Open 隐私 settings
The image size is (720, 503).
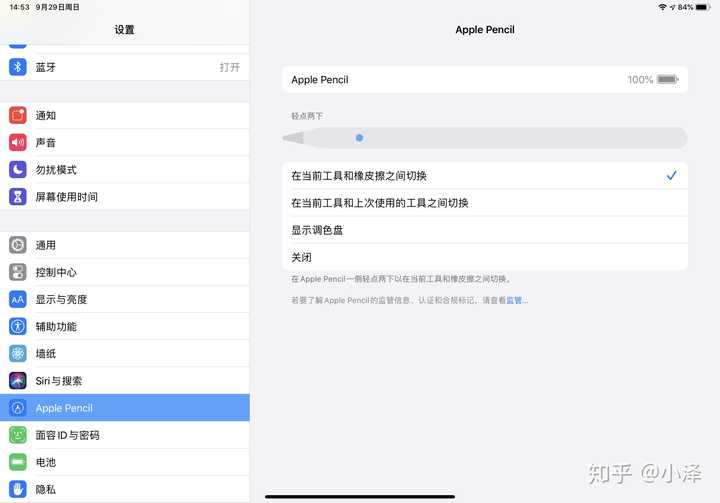pyautogui.click(x=124, y=489)
